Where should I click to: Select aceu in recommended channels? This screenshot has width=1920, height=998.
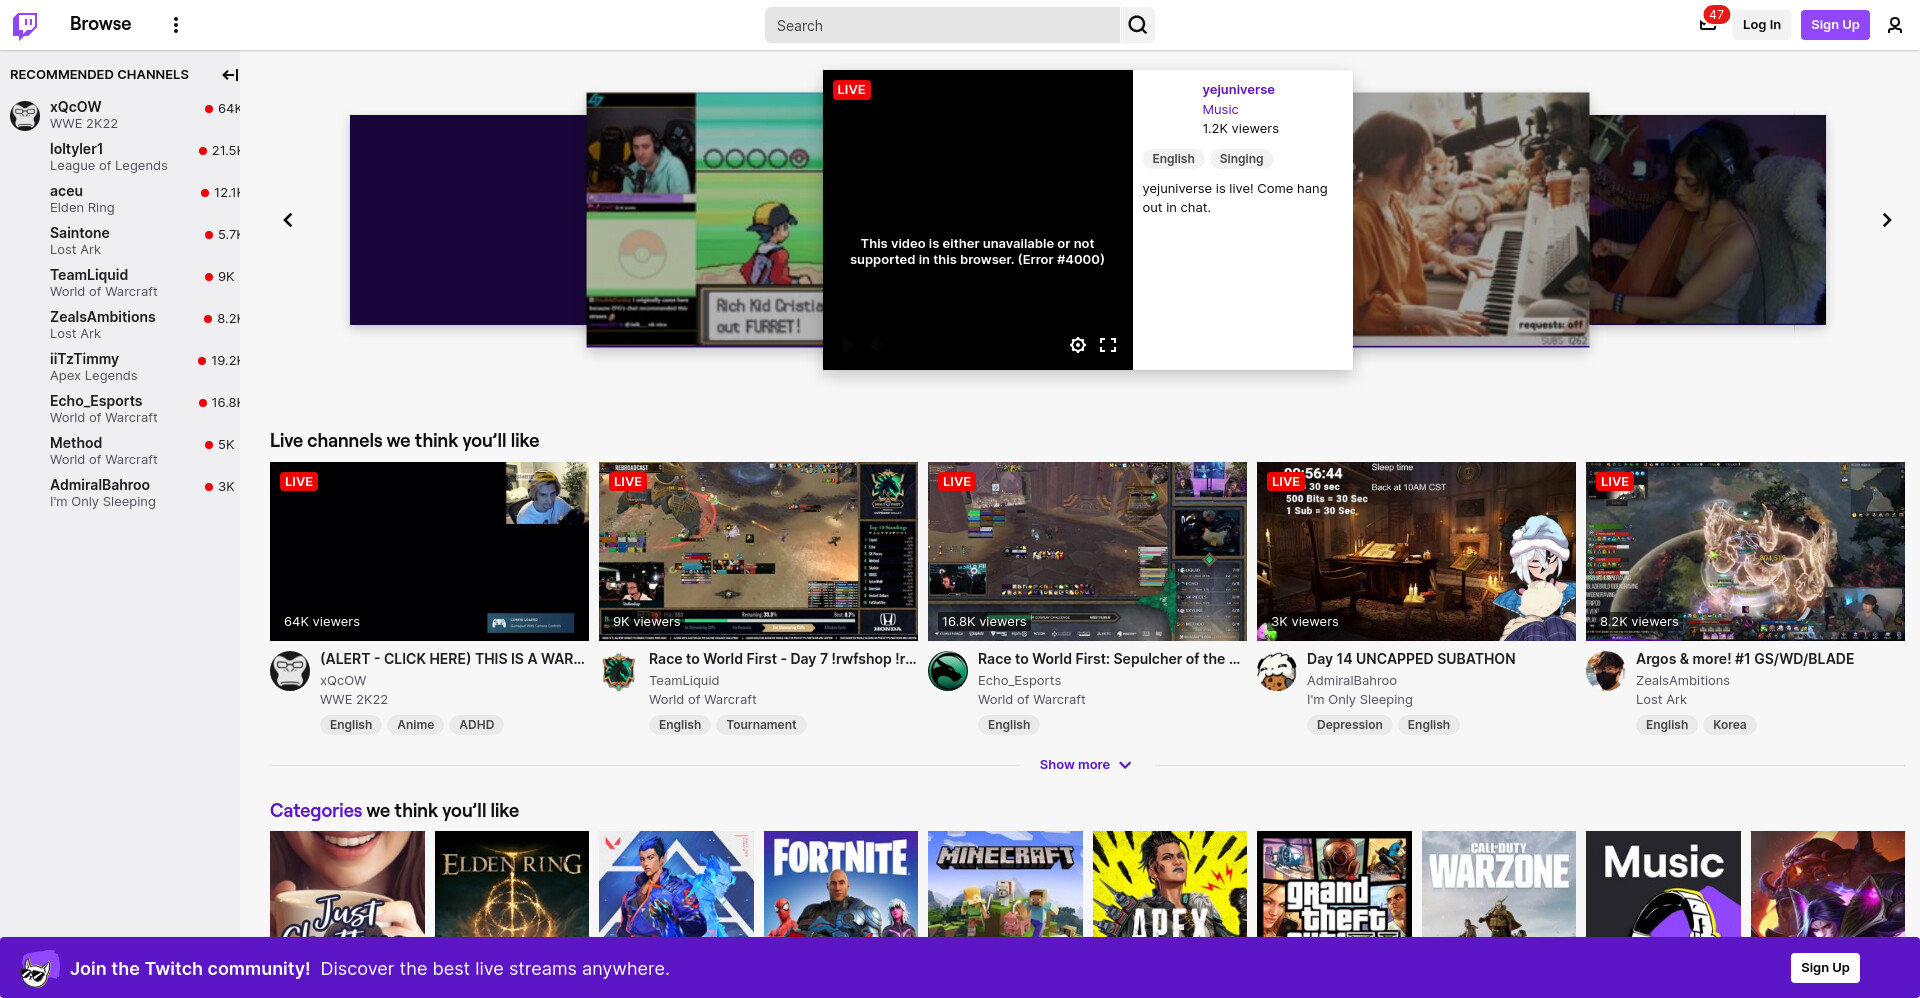120,199
